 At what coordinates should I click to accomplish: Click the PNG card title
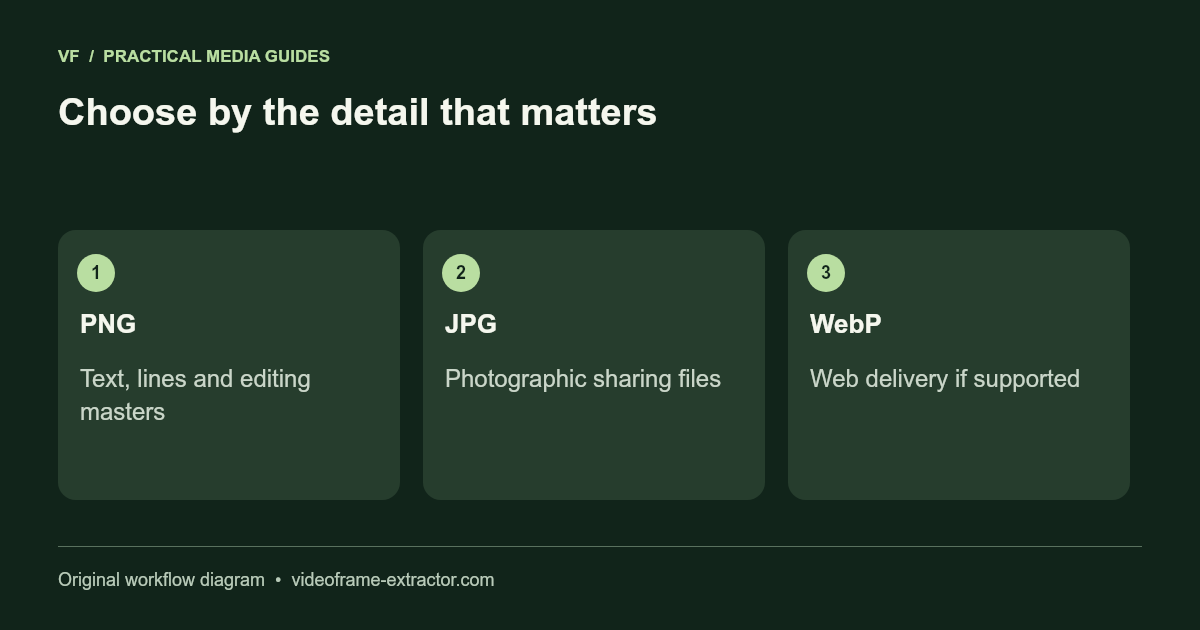point(108,324)
